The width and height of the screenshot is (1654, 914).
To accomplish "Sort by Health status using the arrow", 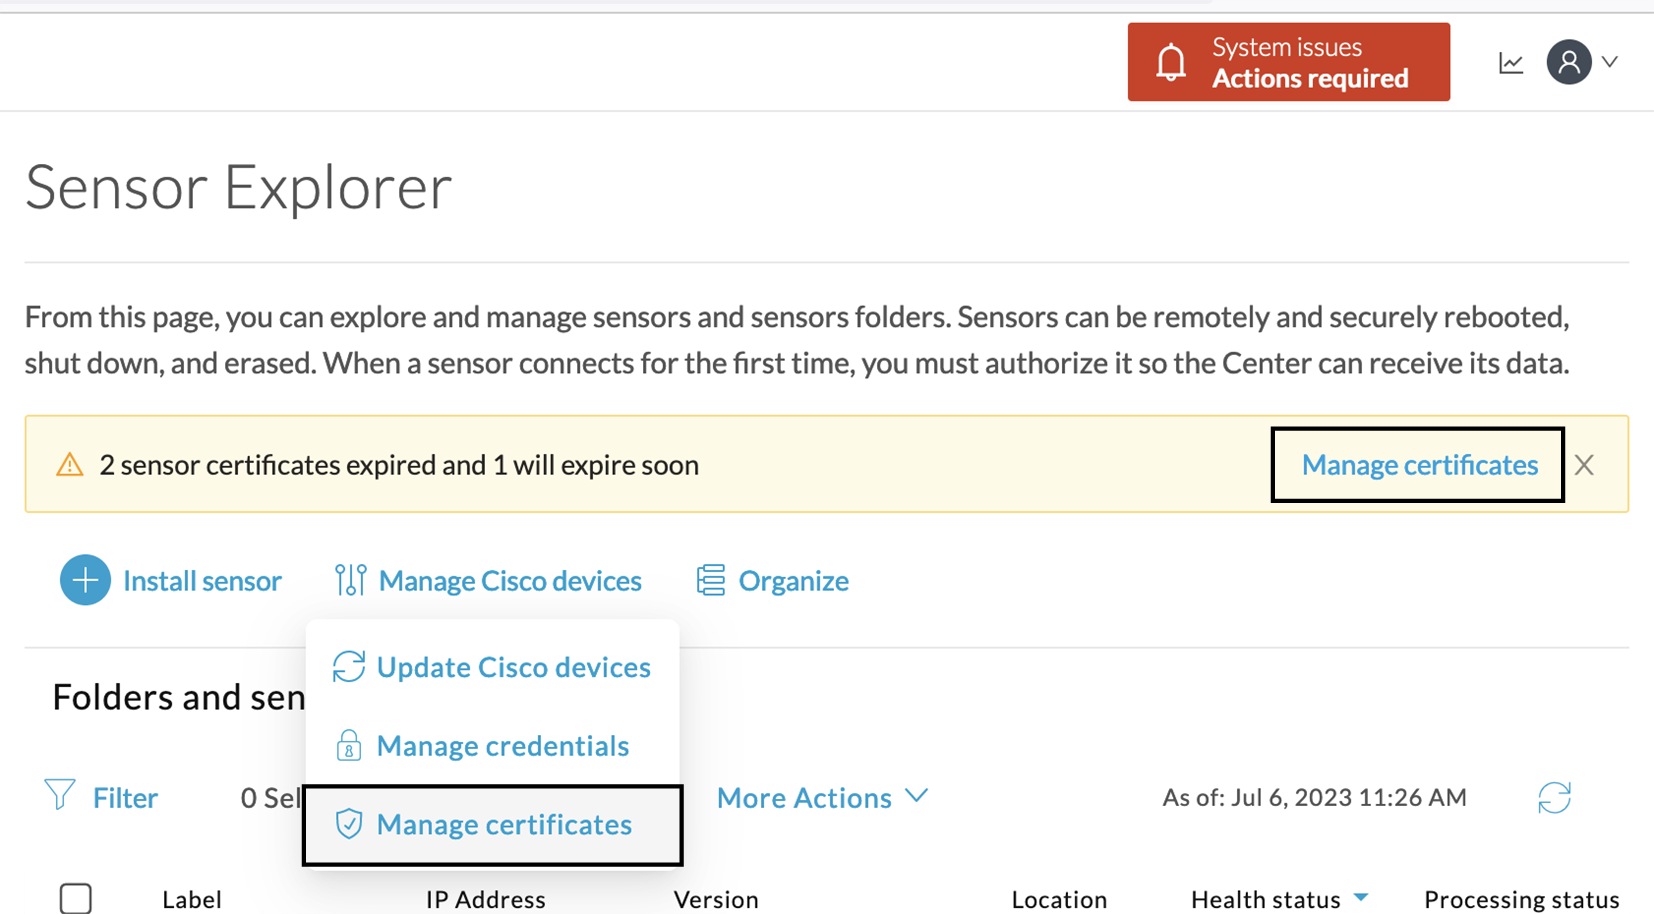I will [x=1360, y=897].
